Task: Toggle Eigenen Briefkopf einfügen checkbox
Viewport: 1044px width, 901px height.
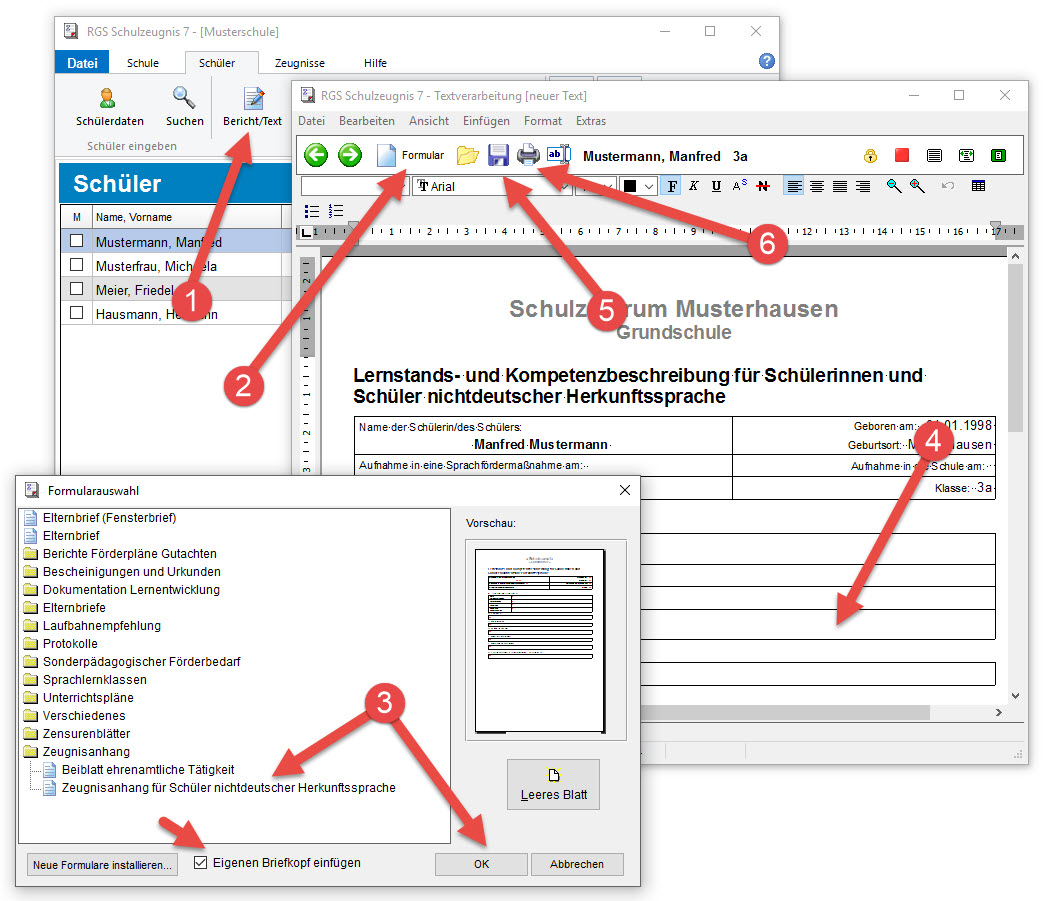Action: (x=200, y=862)
